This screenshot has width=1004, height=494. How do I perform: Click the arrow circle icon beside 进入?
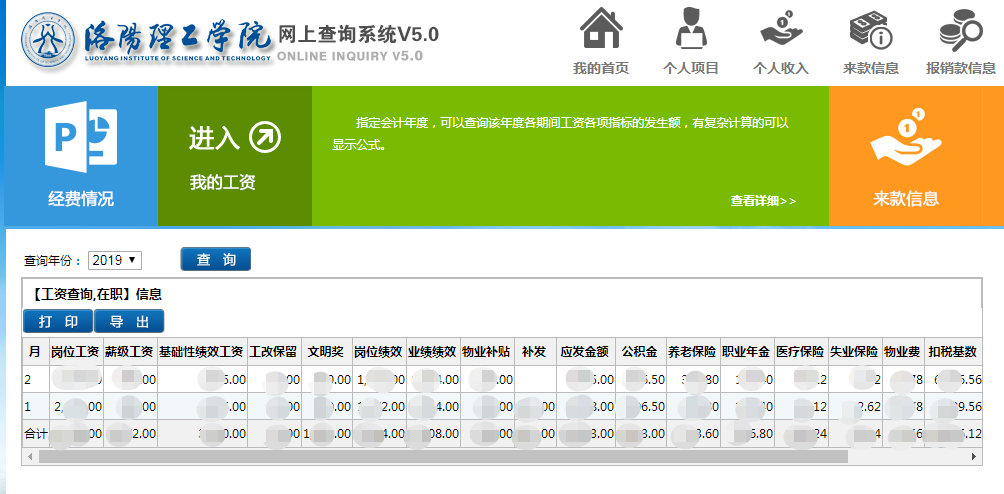[x=265, y=138]
